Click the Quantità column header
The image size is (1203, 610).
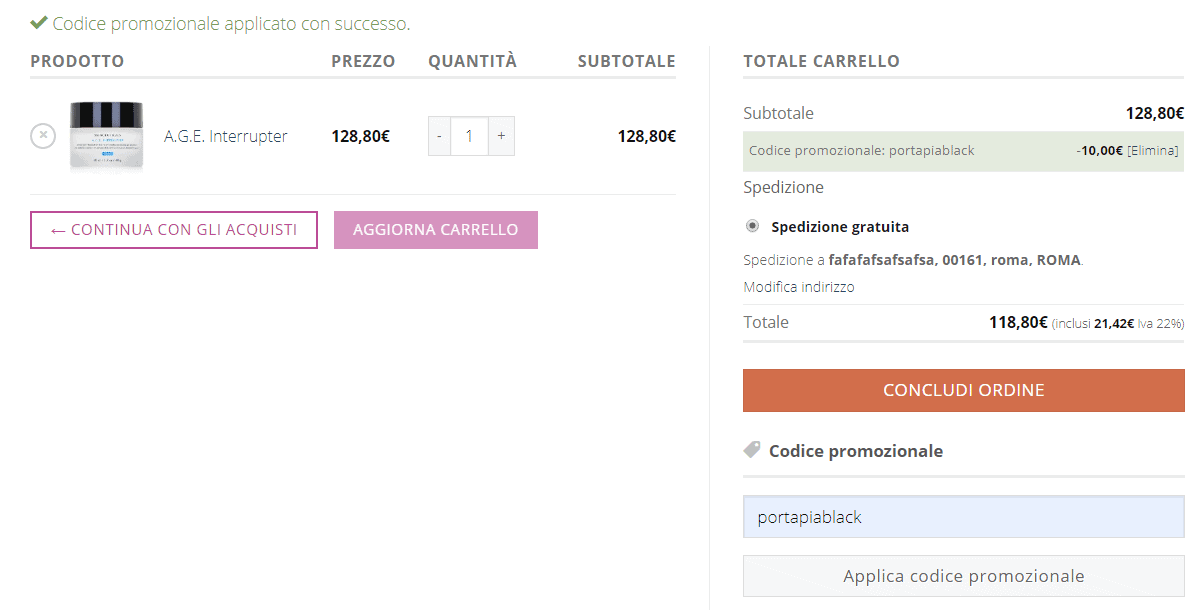click(473, 61)
